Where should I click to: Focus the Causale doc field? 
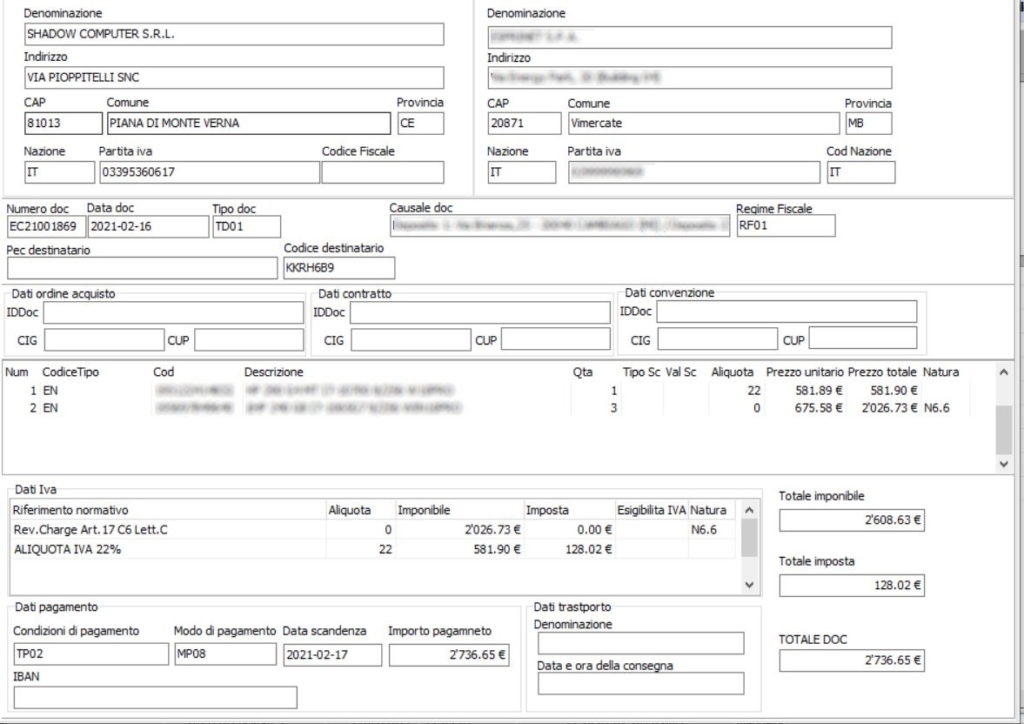[560, 226]
